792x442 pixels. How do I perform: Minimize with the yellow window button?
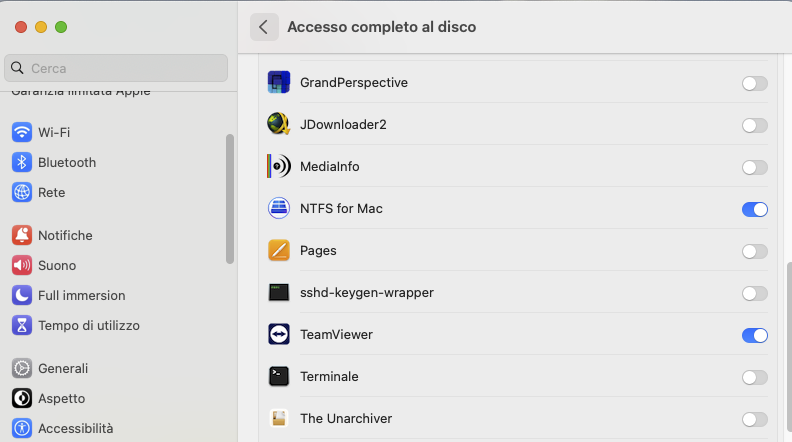(x=41, y=27)
